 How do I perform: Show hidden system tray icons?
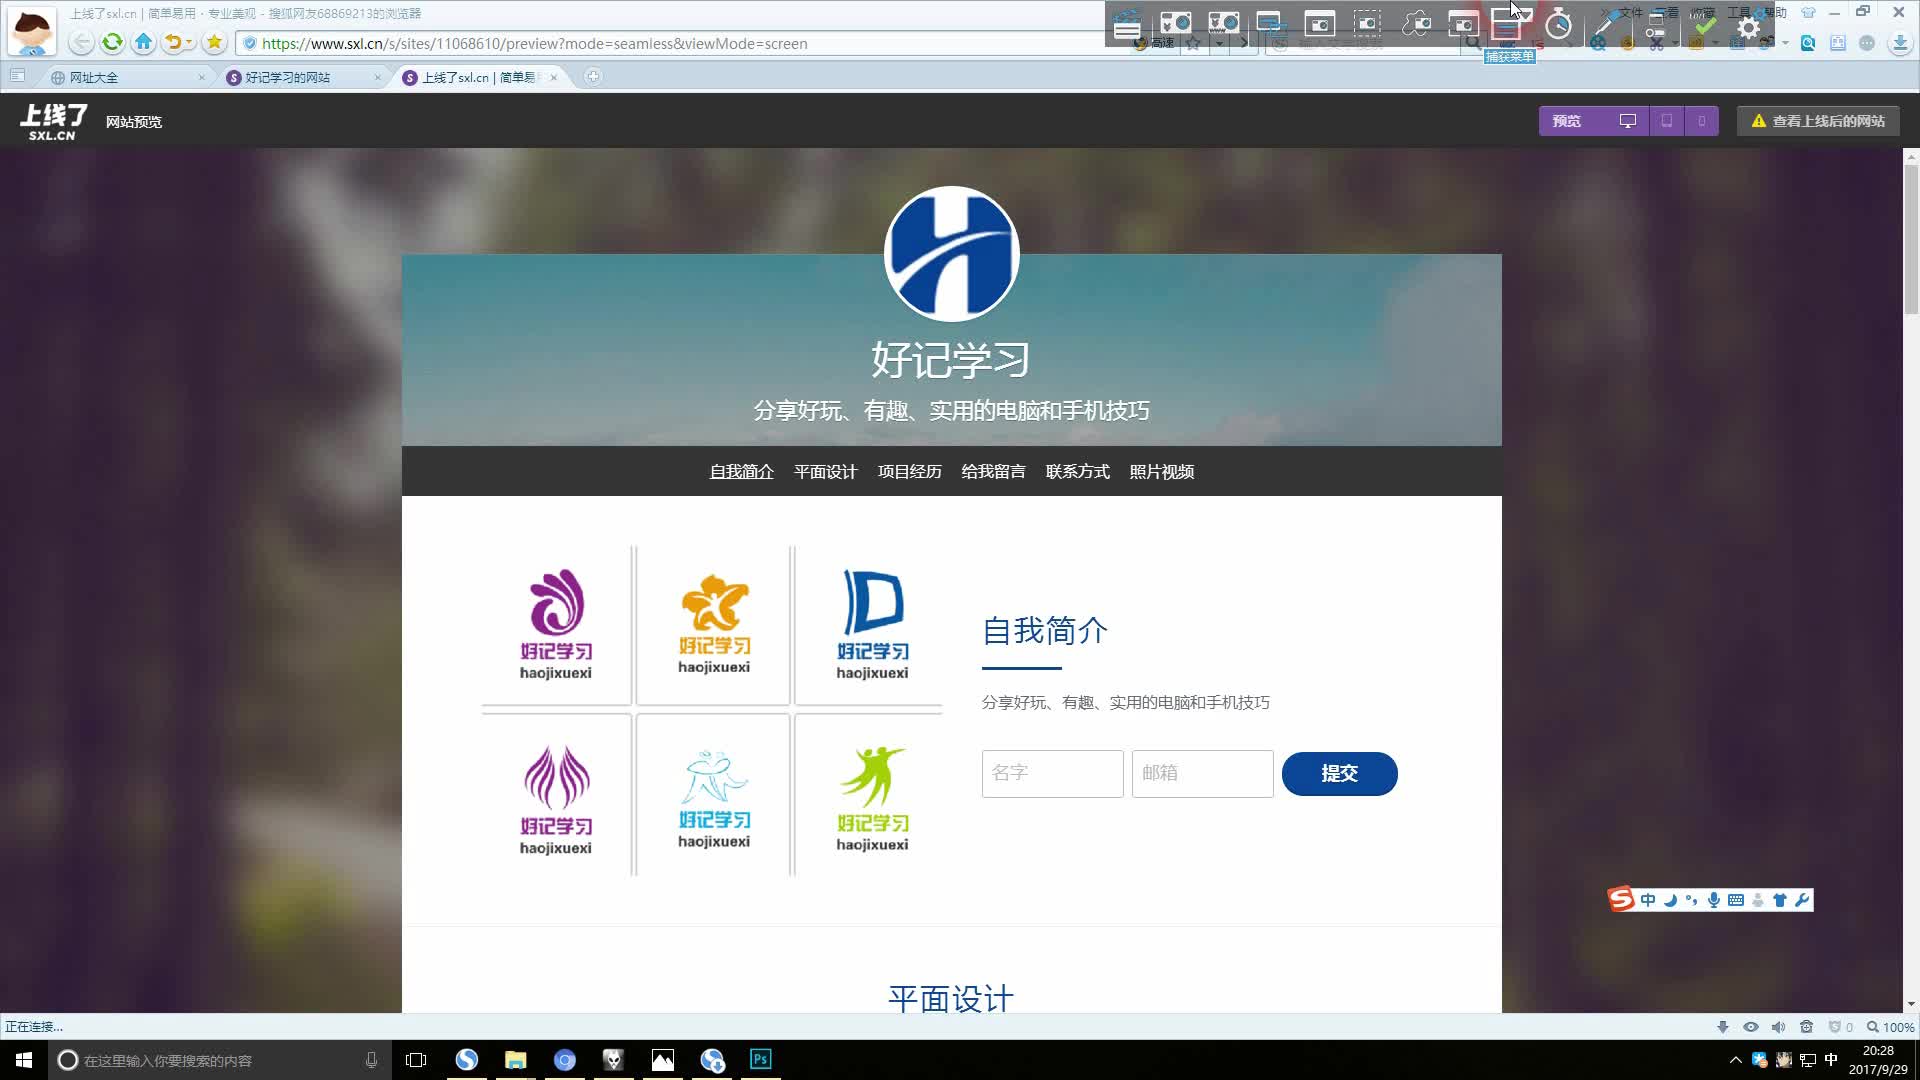tap(1736, 1060)
